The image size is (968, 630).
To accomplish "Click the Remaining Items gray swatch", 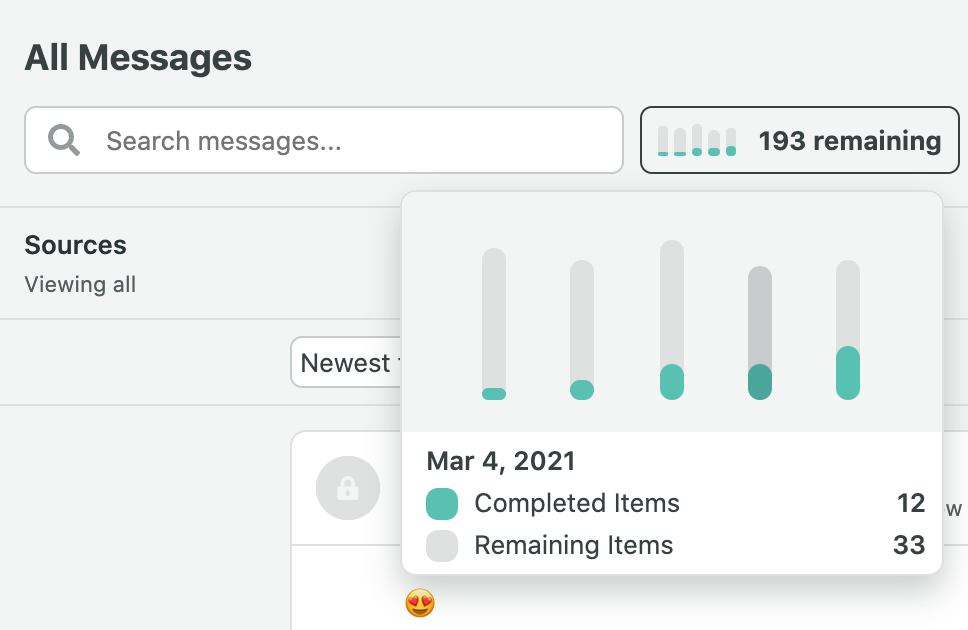I will click(x=442, y=545).
